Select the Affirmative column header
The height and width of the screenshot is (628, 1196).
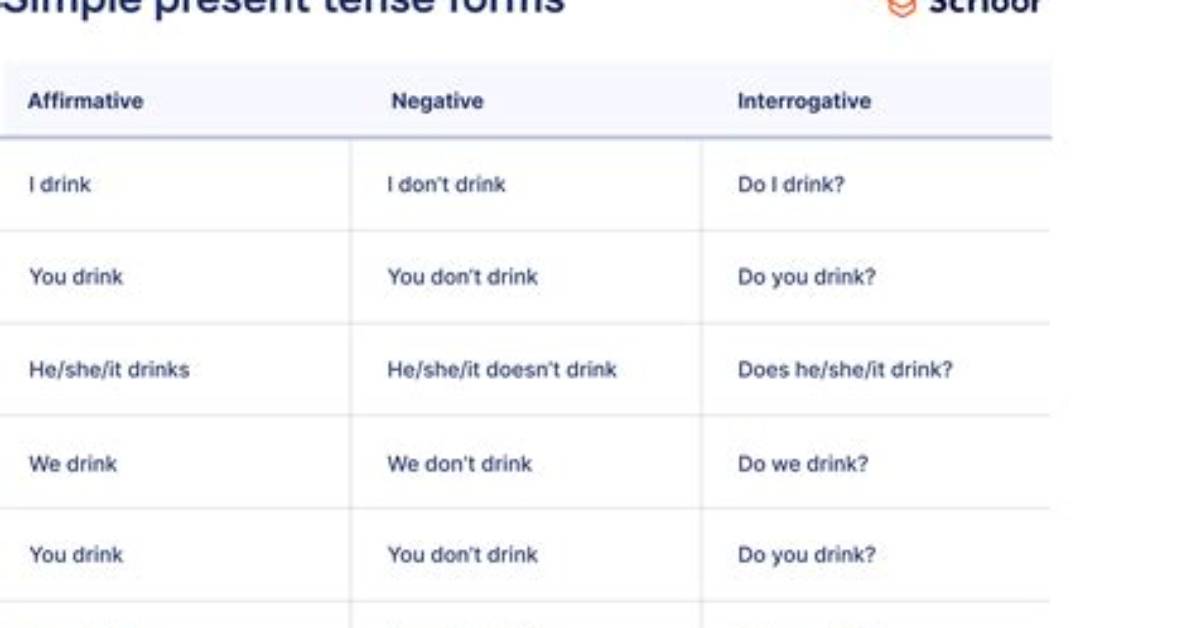[85, 101]
